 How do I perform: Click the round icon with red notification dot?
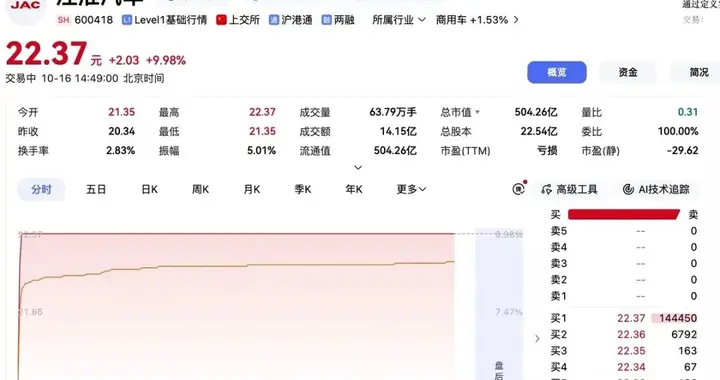tap(519, 188)
